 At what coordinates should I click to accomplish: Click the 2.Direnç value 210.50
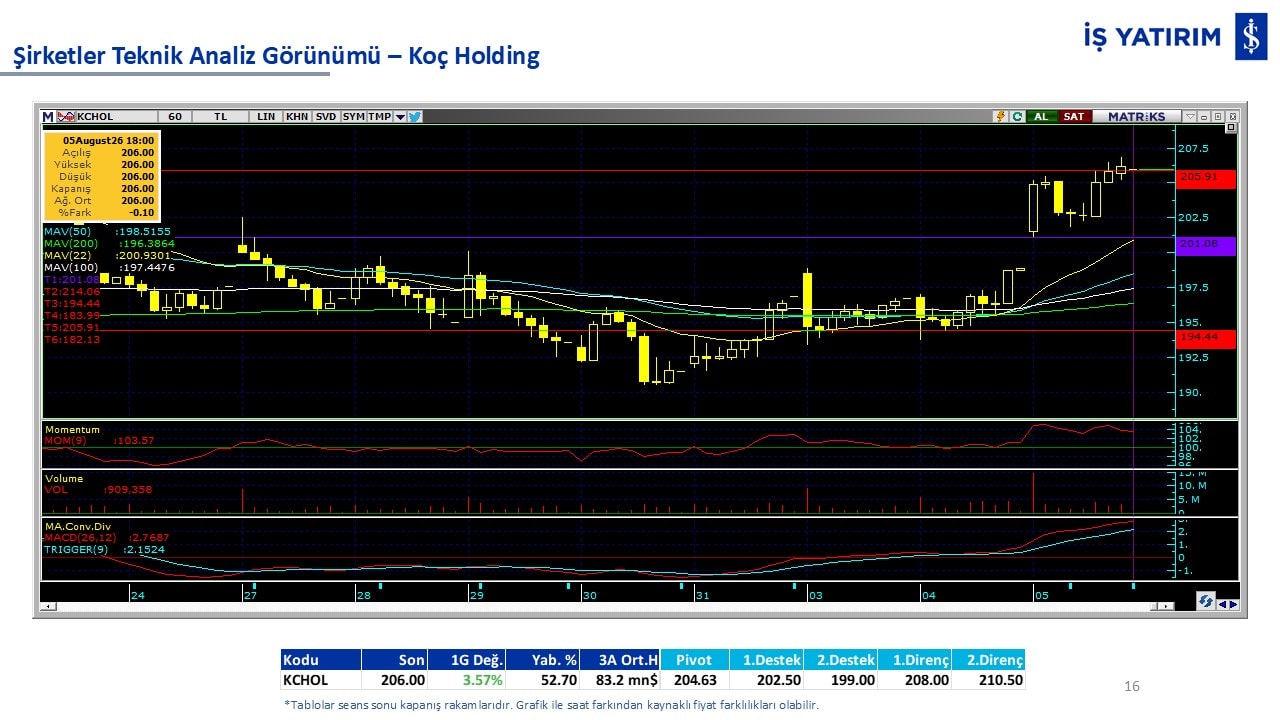[x=988, y=680]
